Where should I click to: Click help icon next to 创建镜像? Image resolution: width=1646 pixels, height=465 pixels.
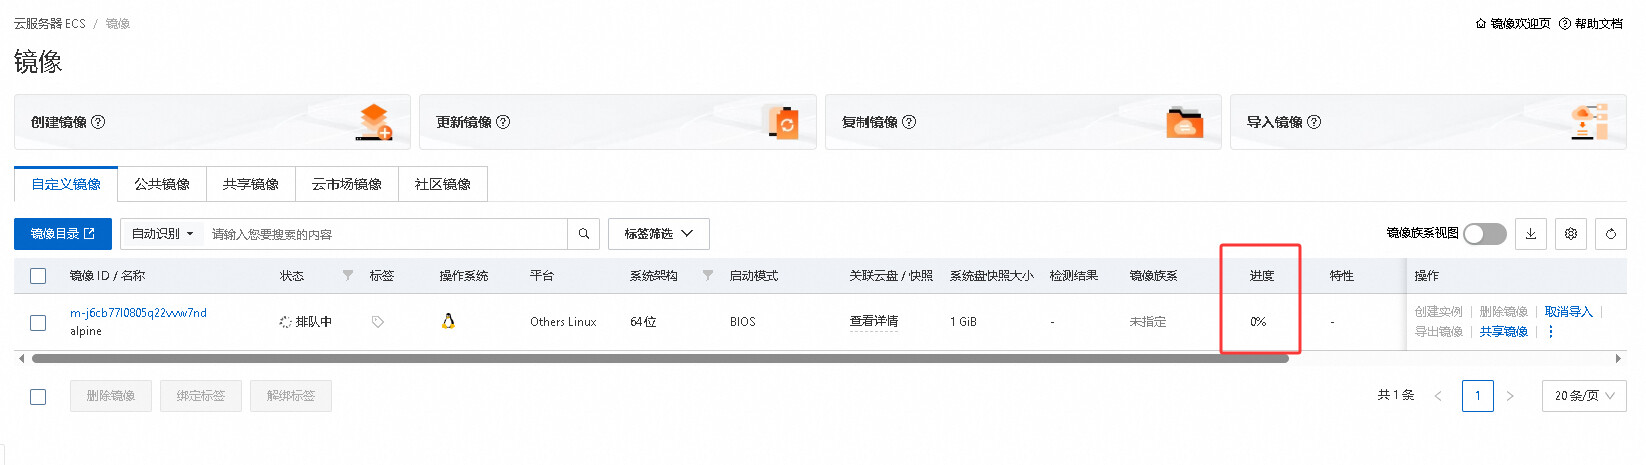tap(98, 122)
